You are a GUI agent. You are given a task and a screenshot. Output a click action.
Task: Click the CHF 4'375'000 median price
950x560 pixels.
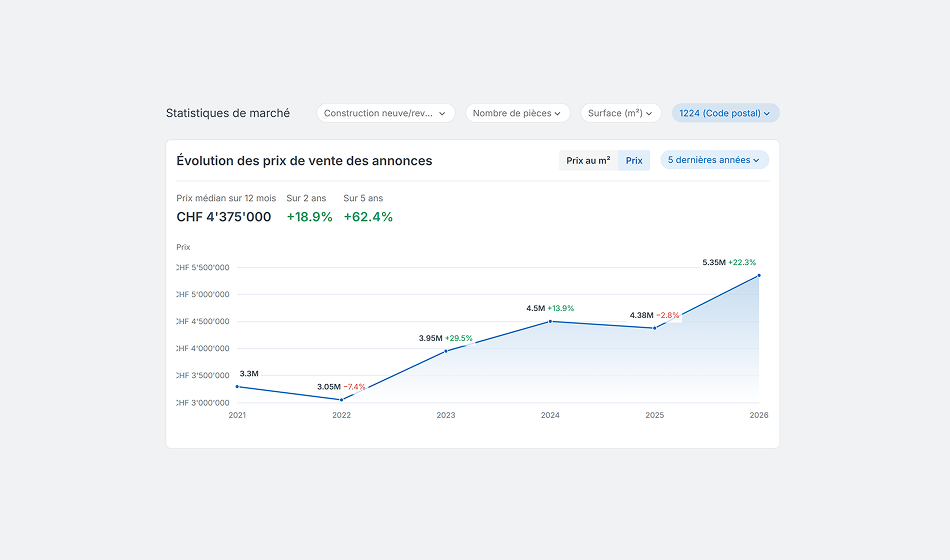pos(224,217)
